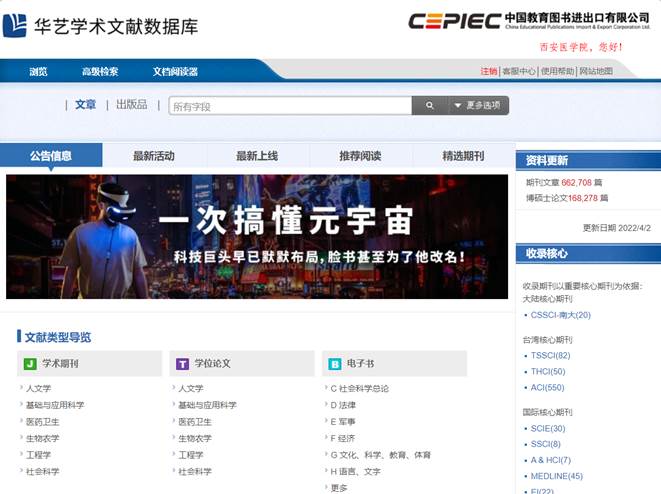Screen dimensions: 661x494
Task: Open 人文学 under 学位论文
Action: pos(191,388)
